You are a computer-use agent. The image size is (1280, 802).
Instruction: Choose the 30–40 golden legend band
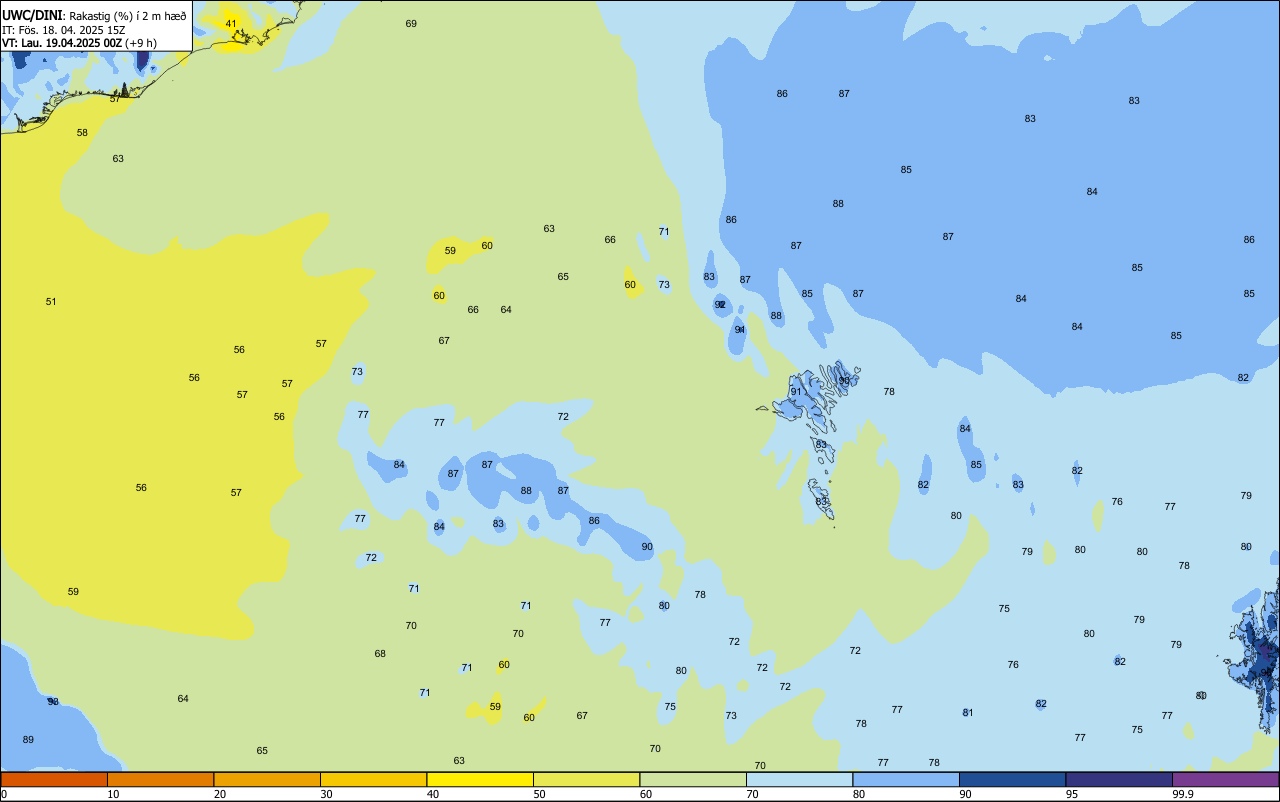(373, 779)
